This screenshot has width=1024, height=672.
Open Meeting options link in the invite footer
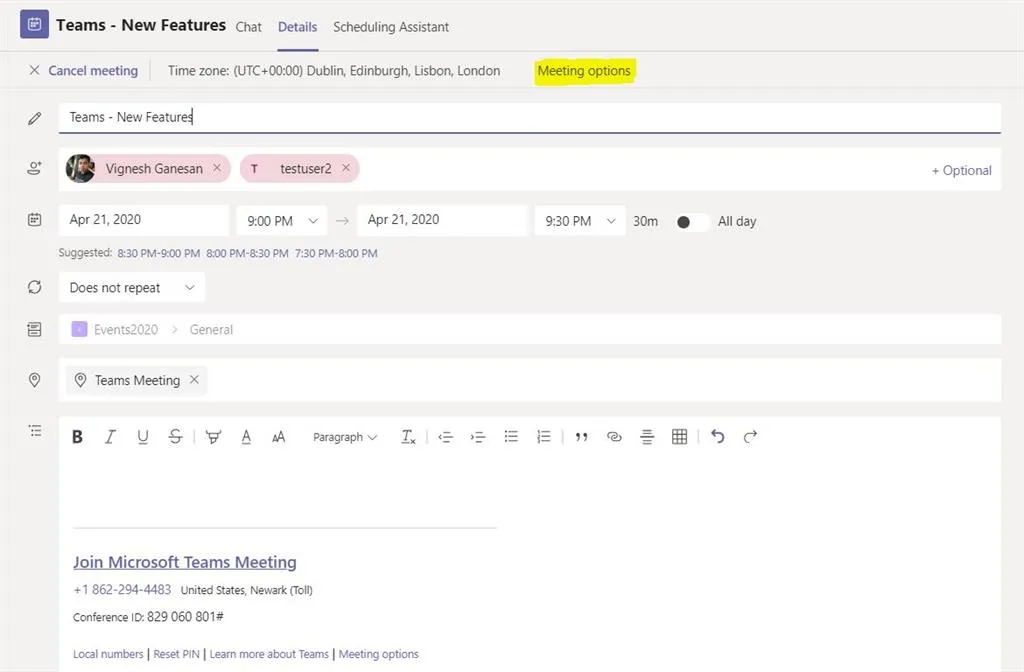pos(378,654)
